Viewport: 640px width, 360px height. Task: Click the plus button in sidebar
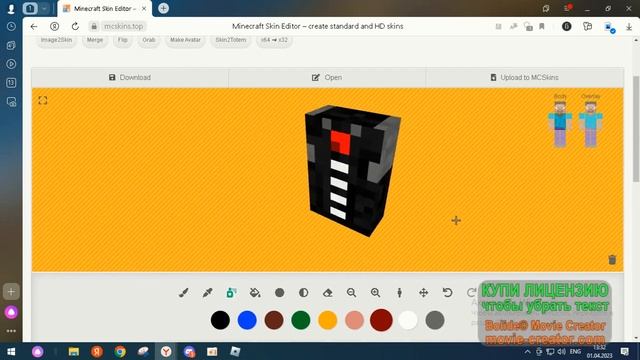click(11, 292)
